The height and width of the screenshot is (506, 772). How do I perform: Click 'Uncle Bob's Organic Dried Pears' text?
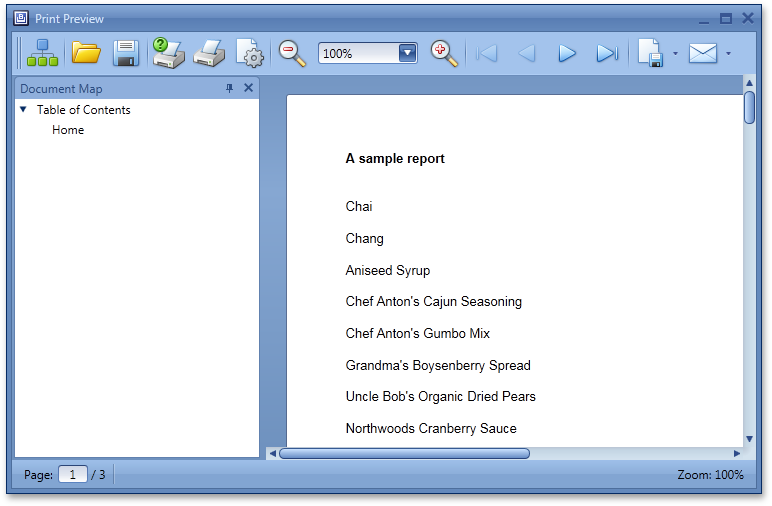tap(441, 397)
